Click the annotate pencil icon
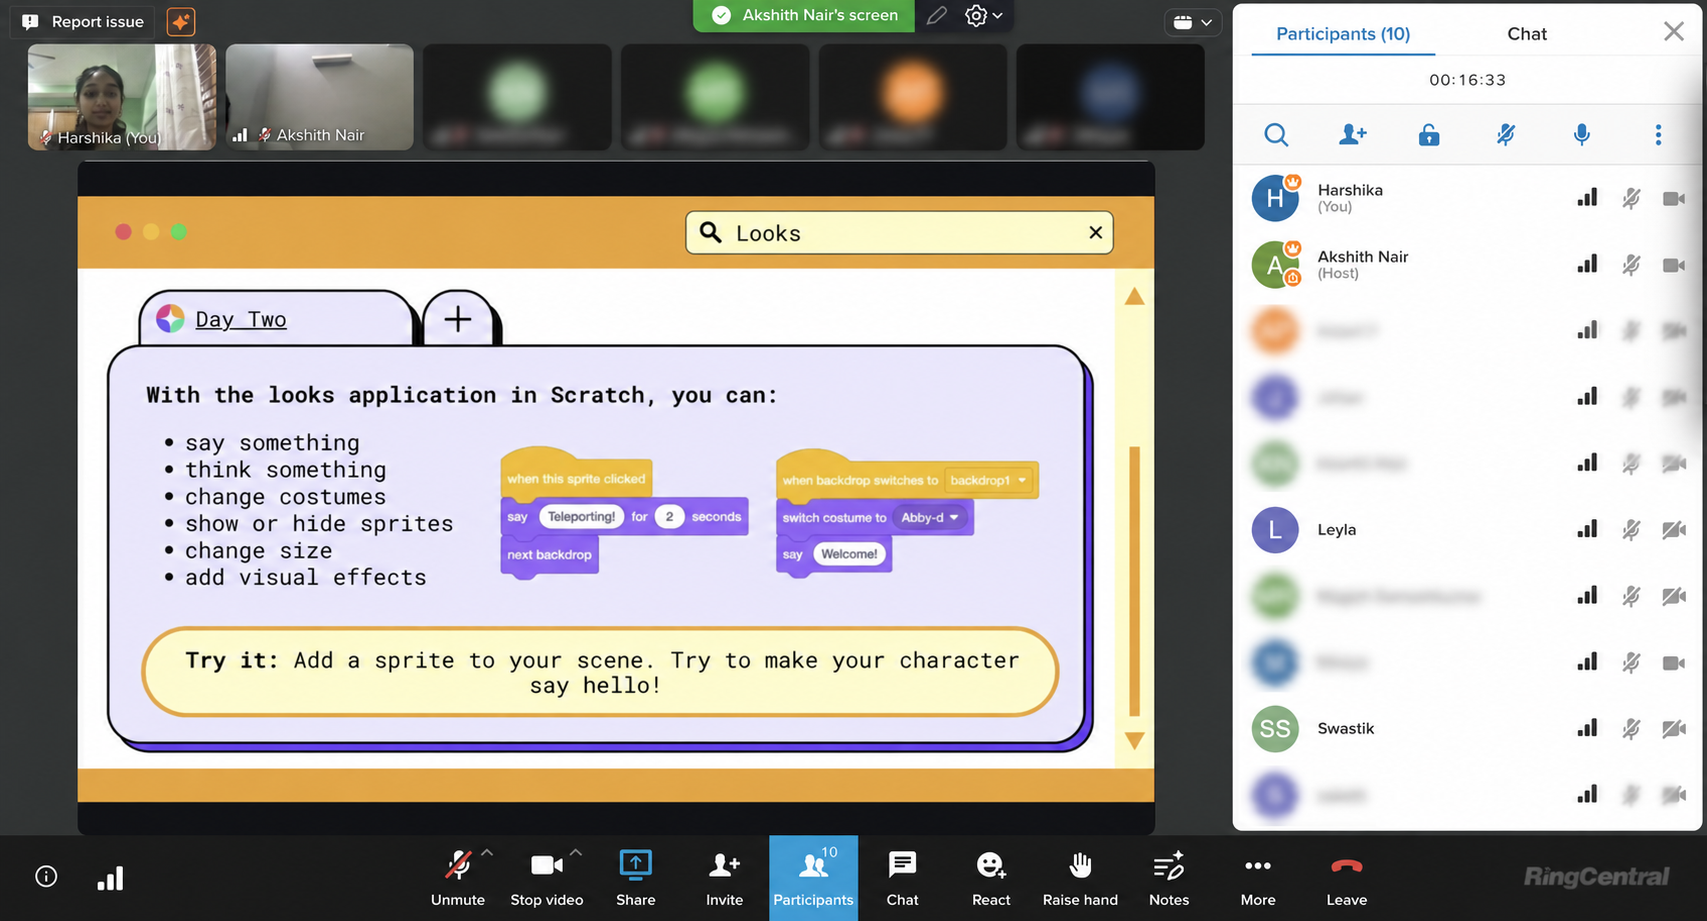The height and width of the screenshot is (921, 1707). pos(936,16)
